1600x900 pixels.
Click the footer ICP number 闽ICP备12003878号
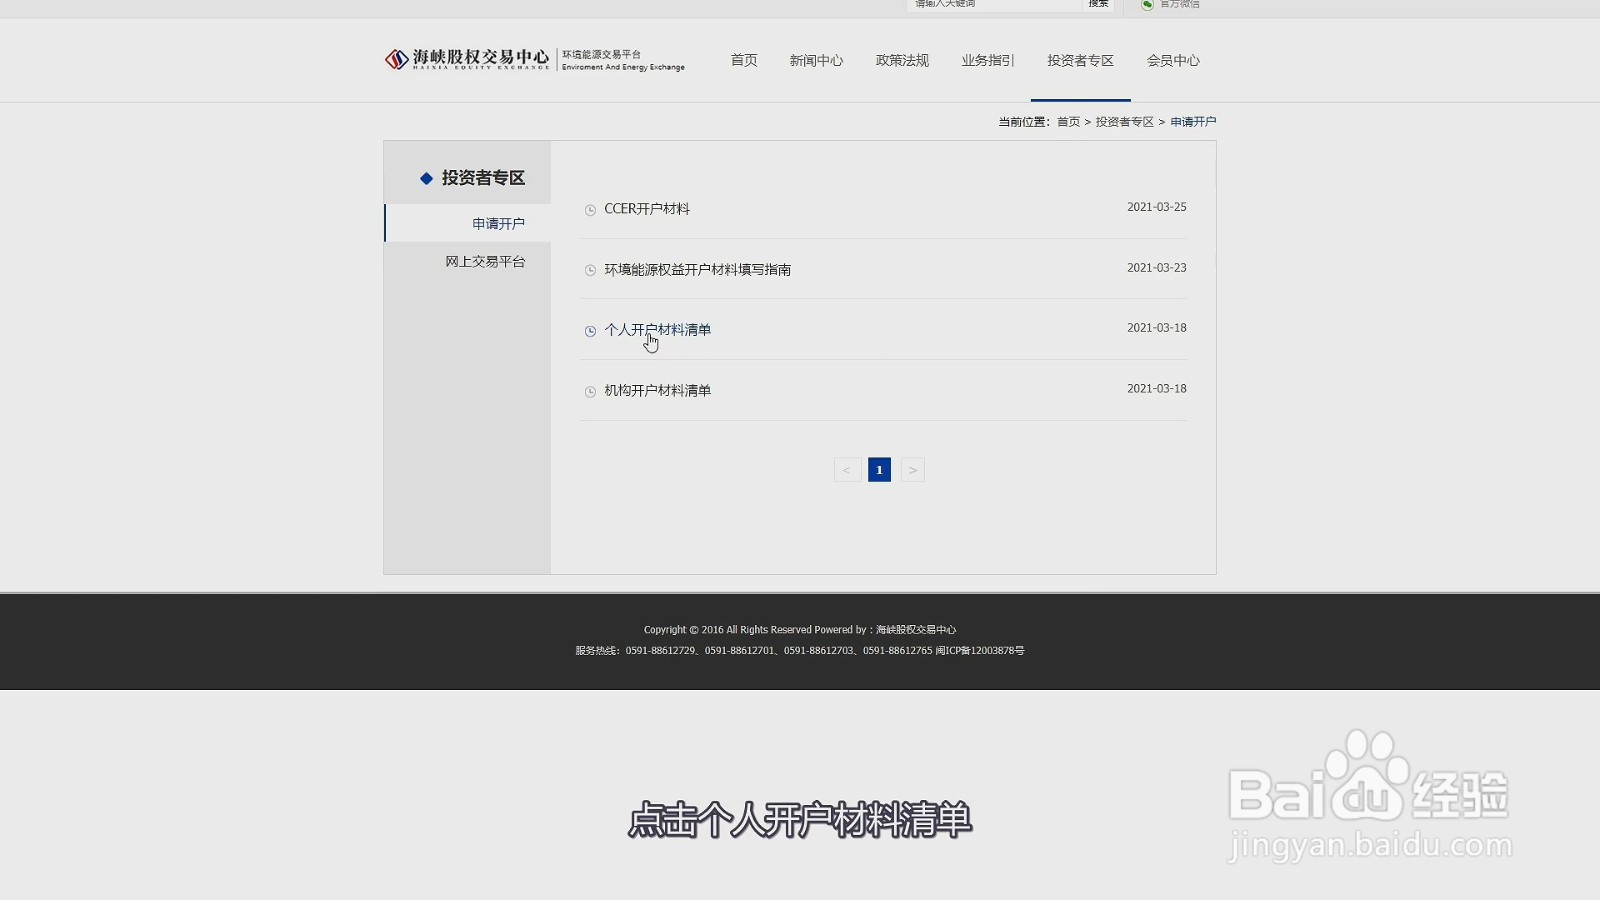980,651
